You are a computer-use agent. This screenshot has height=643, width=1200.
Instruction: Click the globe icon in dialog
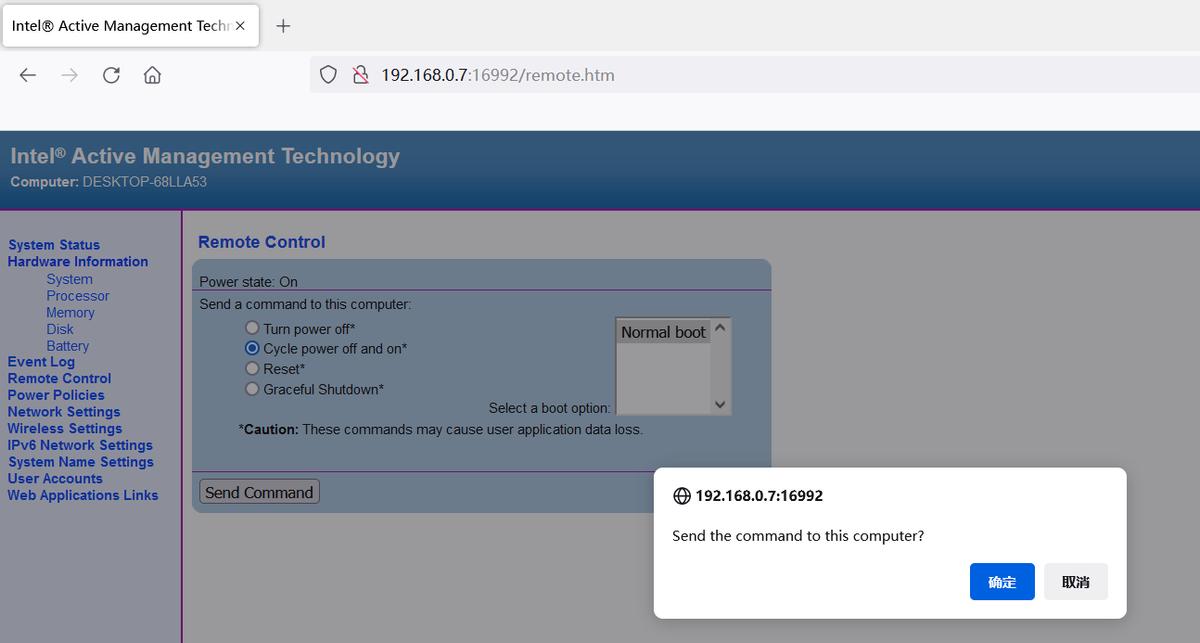point(682,496)
